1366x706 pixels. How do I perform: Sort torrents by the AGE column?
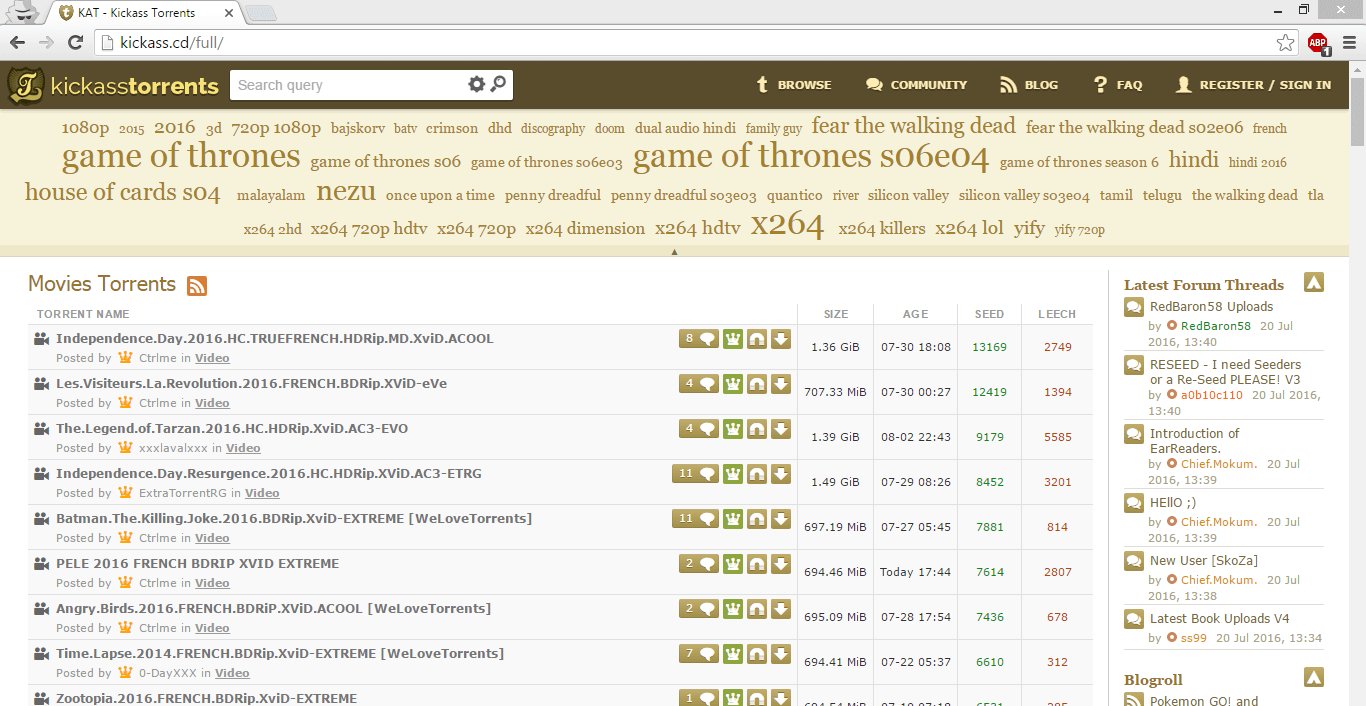tap(915, 314)
